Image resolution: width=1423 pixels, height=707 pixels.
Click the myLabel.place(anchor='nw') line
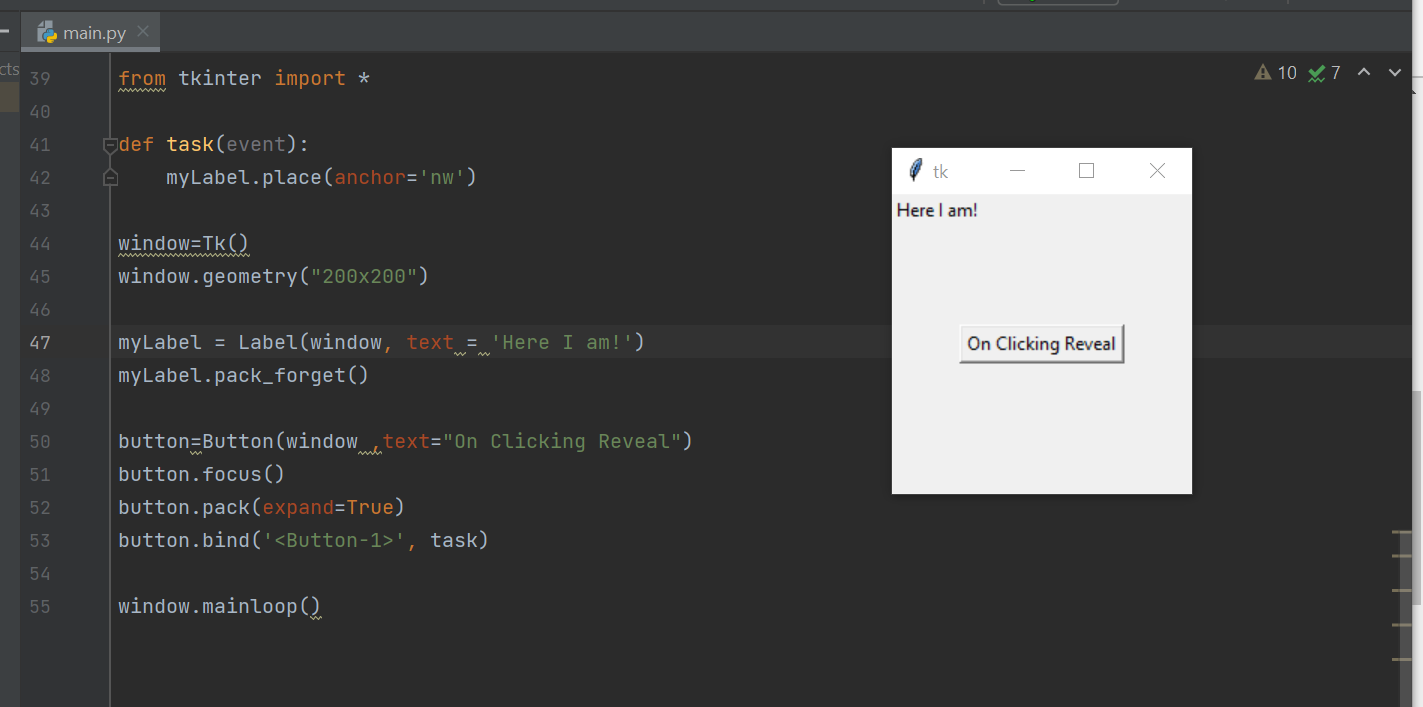[321, 178]
